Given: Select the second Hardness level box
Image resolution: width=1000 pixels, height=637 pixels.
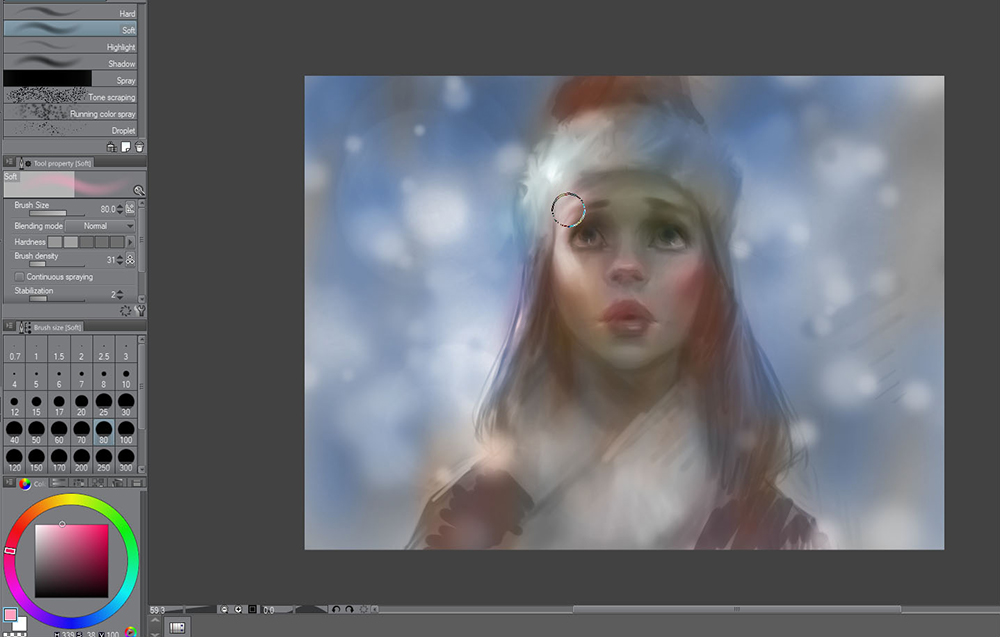Looking at the screenshot, I should [x=70, y=242].
